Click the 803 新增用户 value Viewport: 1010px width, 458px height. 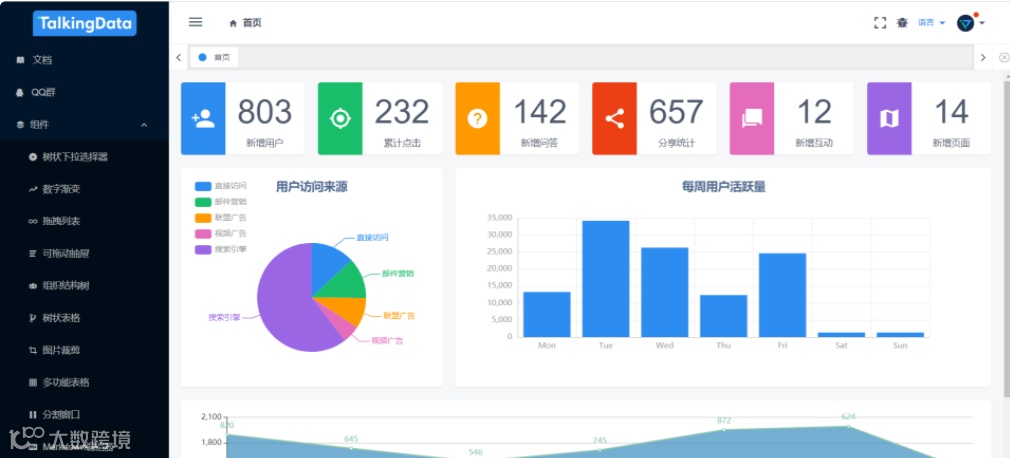click(x=265, y=111)
